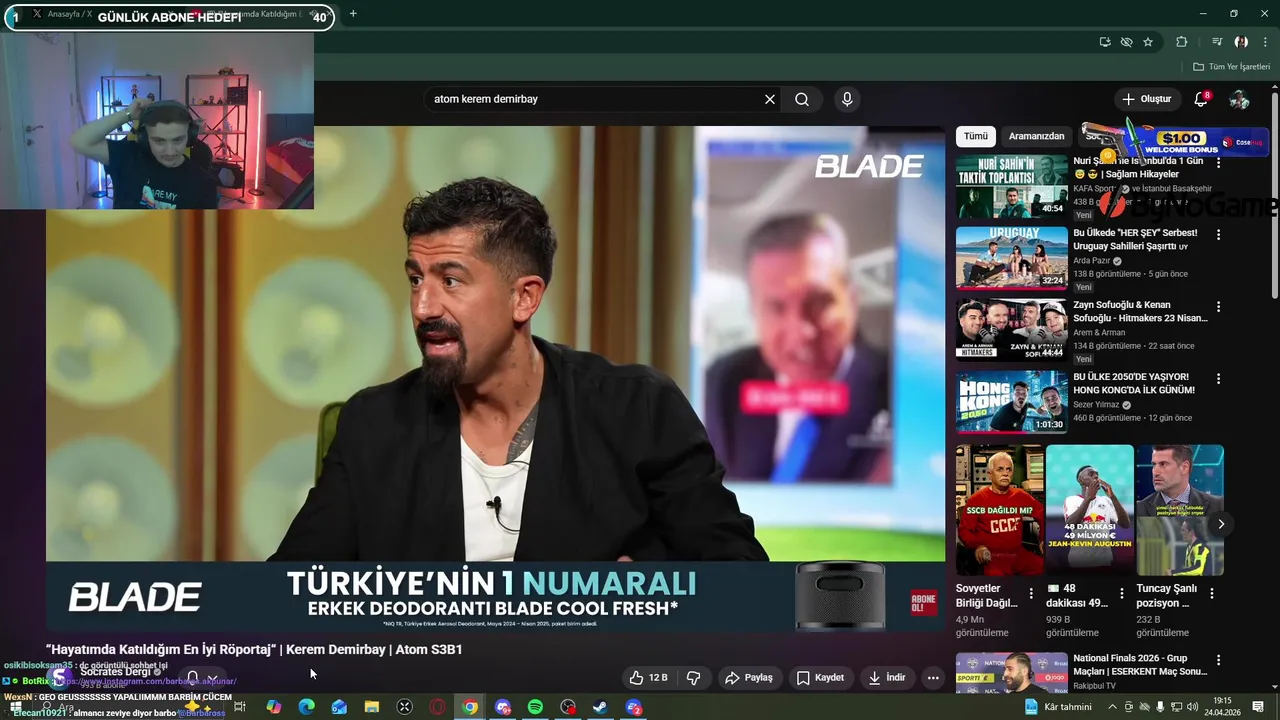
Task: Open the Chrome profile avatar
Action: tap(1241, 42)
